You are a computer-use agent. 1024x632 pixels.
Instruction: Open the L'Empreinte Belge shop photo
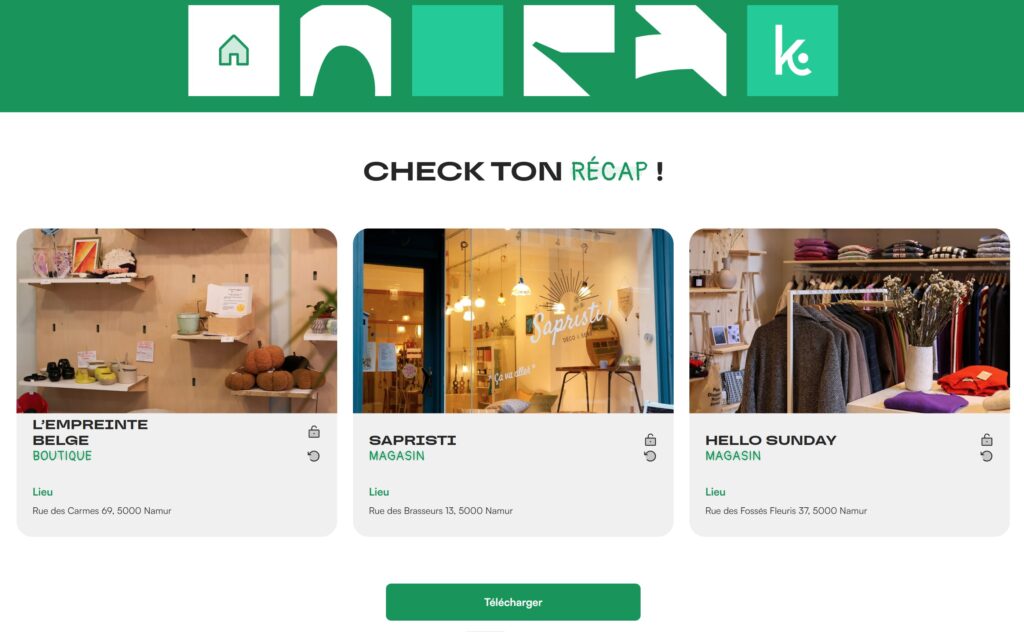[177, 321]
